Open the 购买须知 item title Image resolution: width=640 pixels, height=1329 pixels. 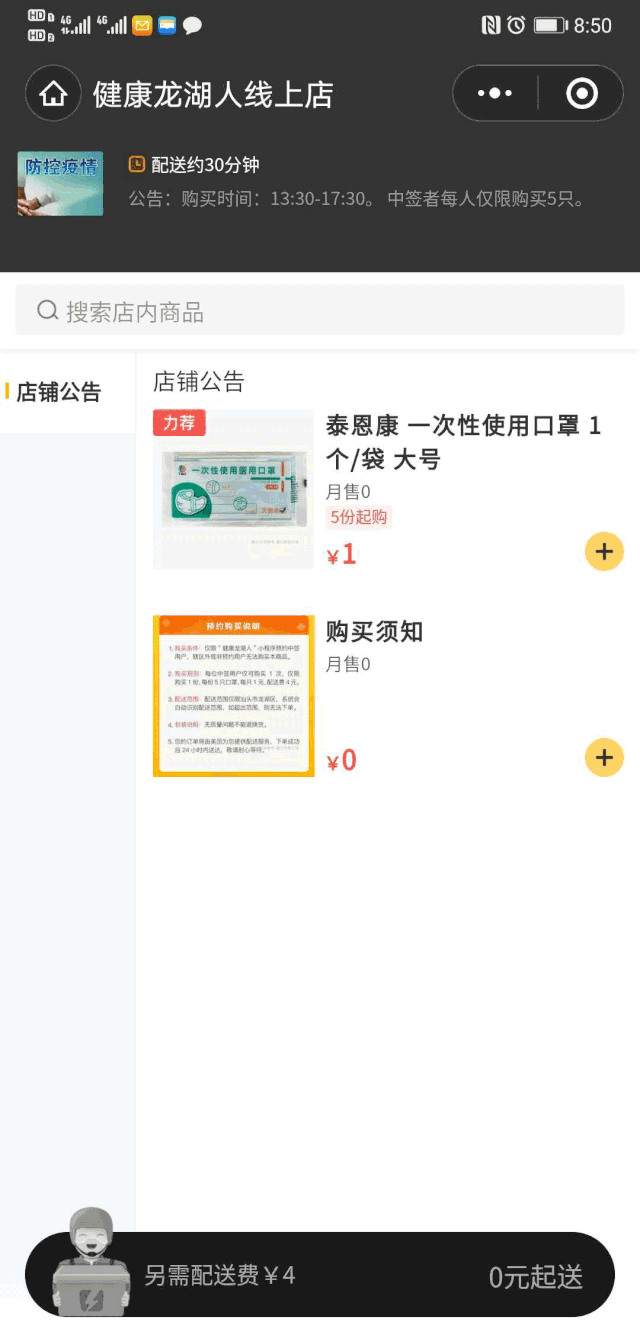pos(374,631)
